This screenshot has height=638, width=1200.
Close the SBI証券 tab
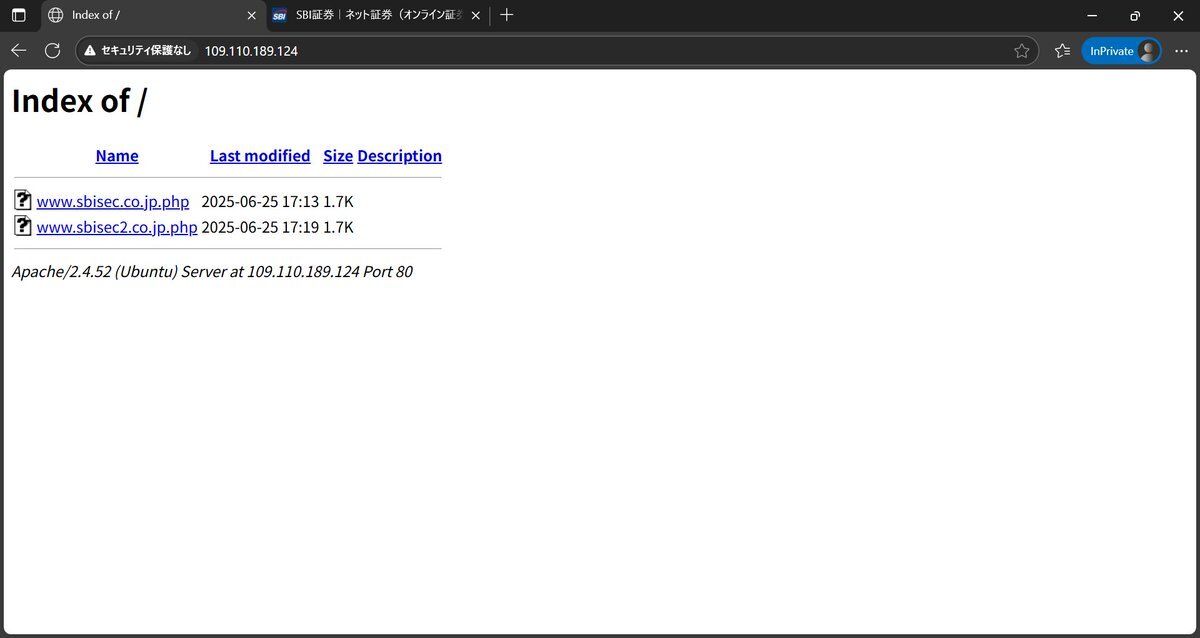[475, 15]
